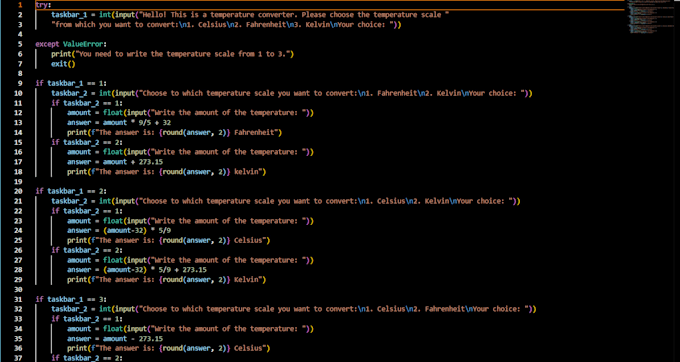680x362 pixels.
Task: Click line number 12 in the gutter
Action: pos(19,113)
